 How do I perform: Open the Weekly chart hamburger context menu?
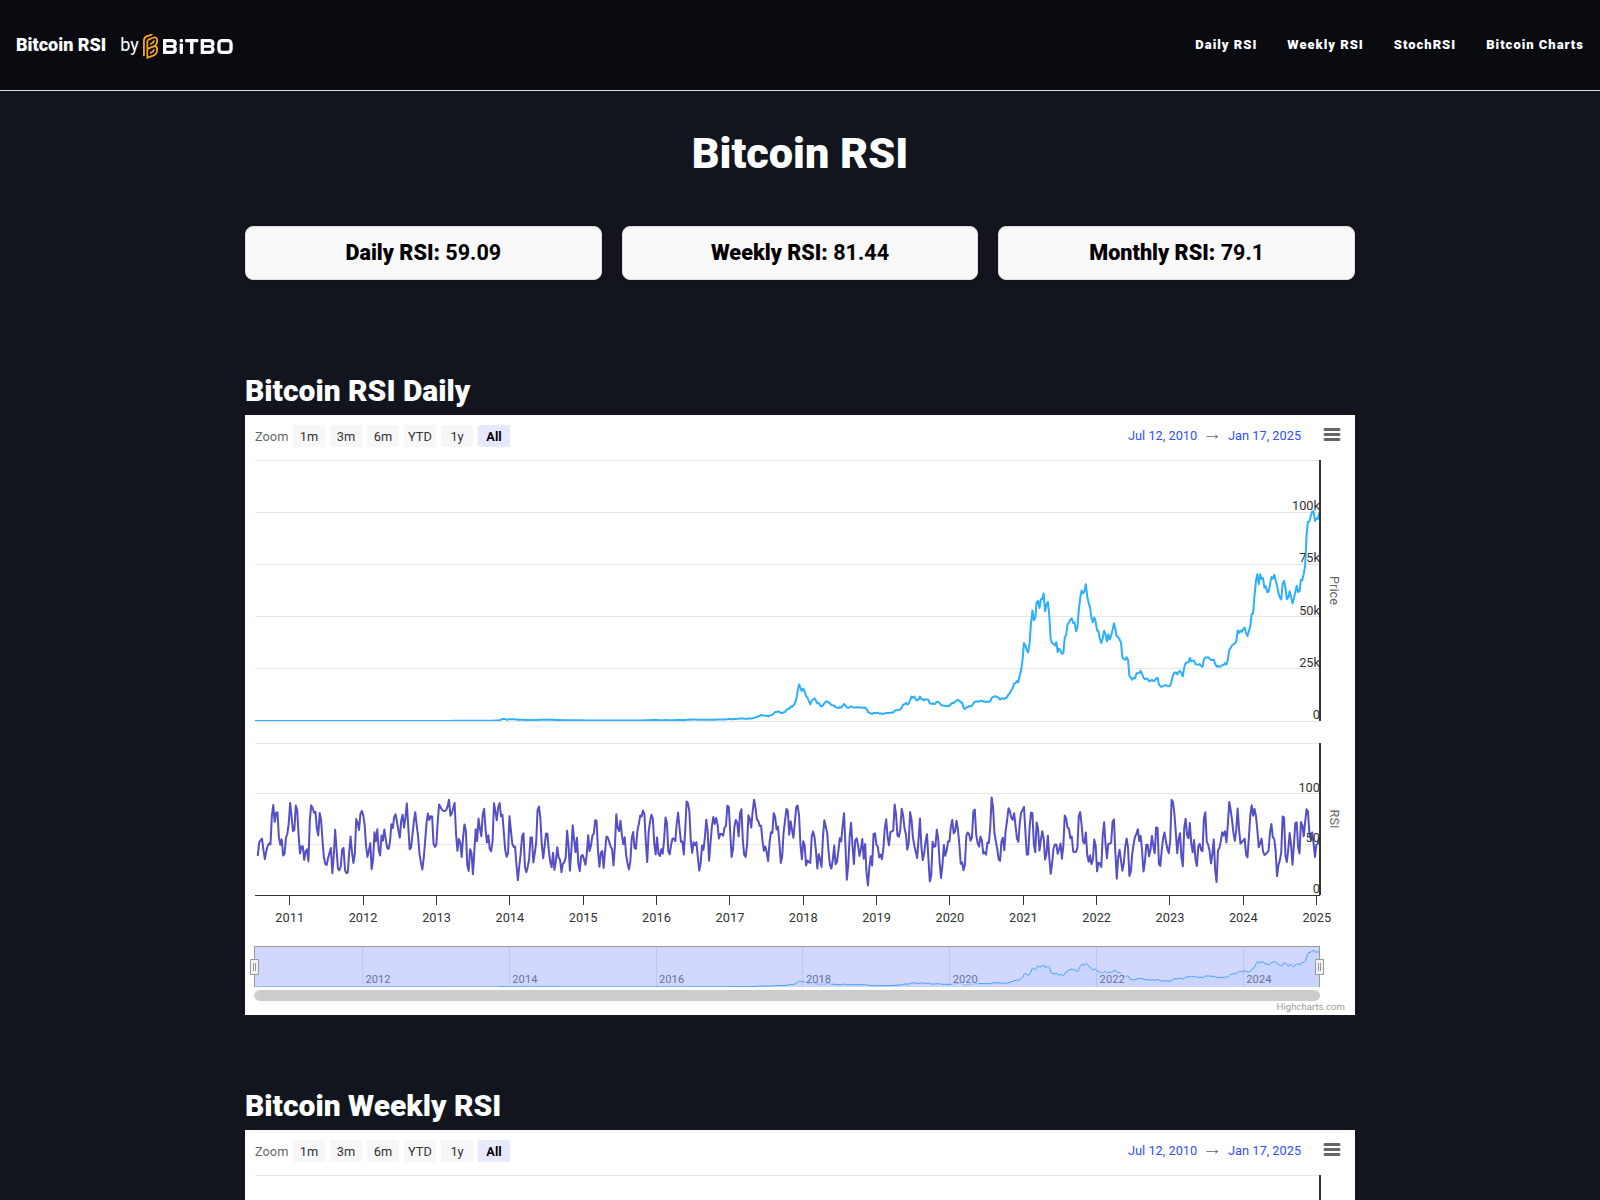click(1332, 1150)
